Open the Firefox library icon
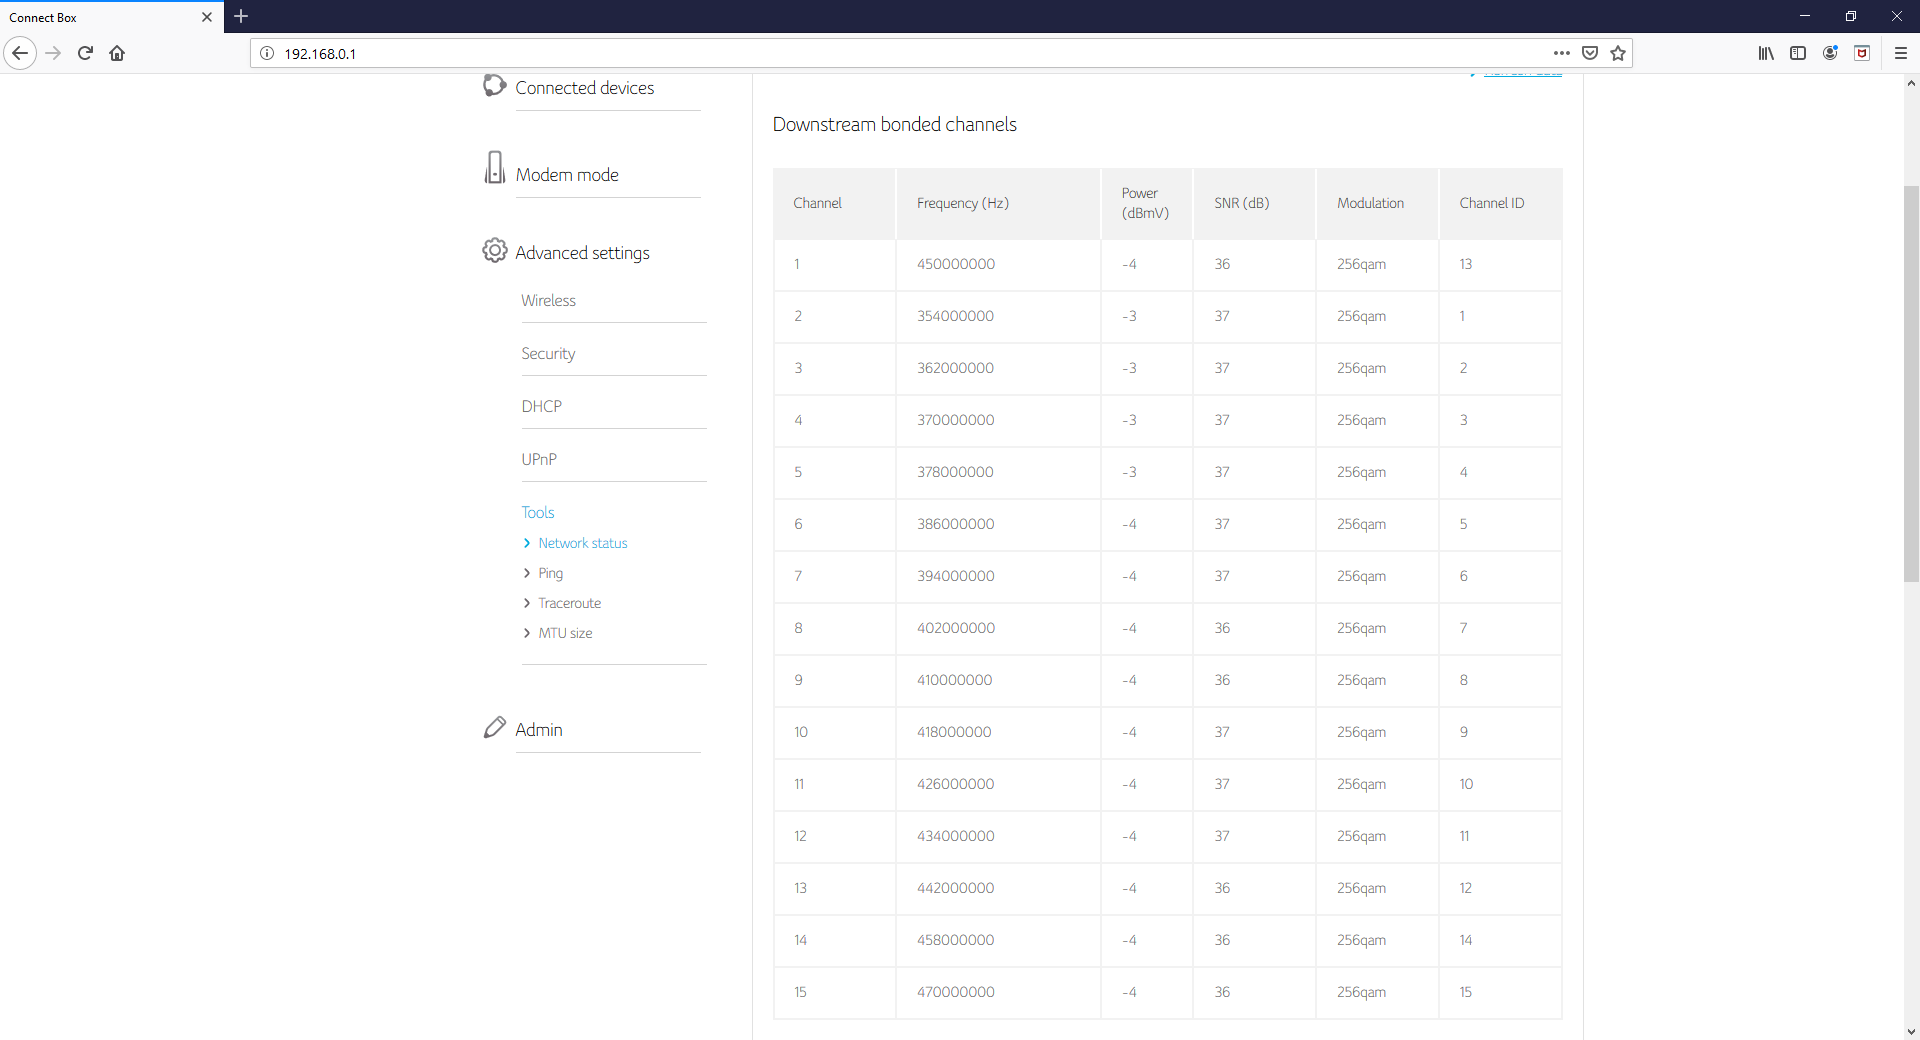1920x1040 pixels. point(1766,53)
